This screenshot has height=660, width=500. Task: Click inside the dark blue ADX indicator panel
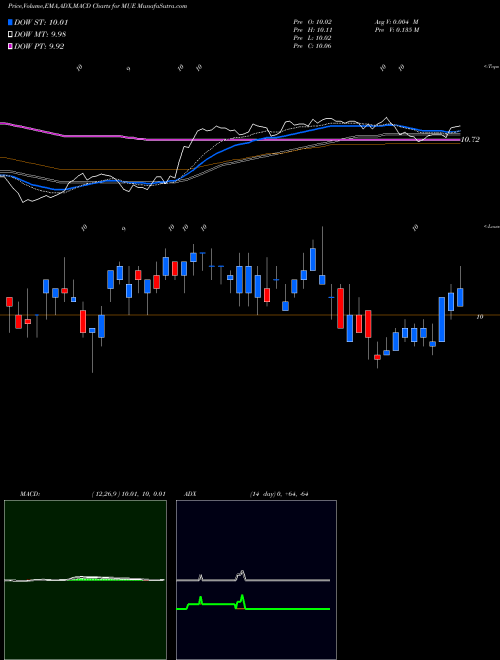coord(256,580)
